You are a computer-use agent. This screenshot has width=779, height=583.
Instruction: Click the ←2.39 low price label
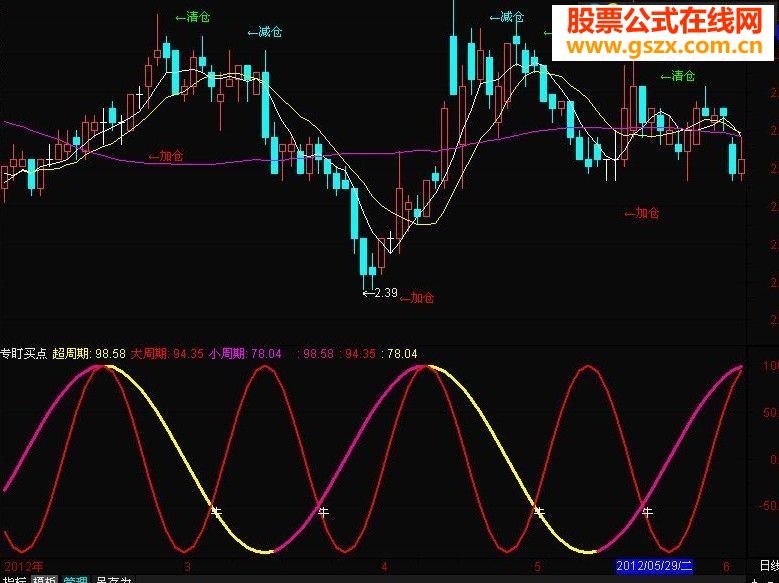380,293
